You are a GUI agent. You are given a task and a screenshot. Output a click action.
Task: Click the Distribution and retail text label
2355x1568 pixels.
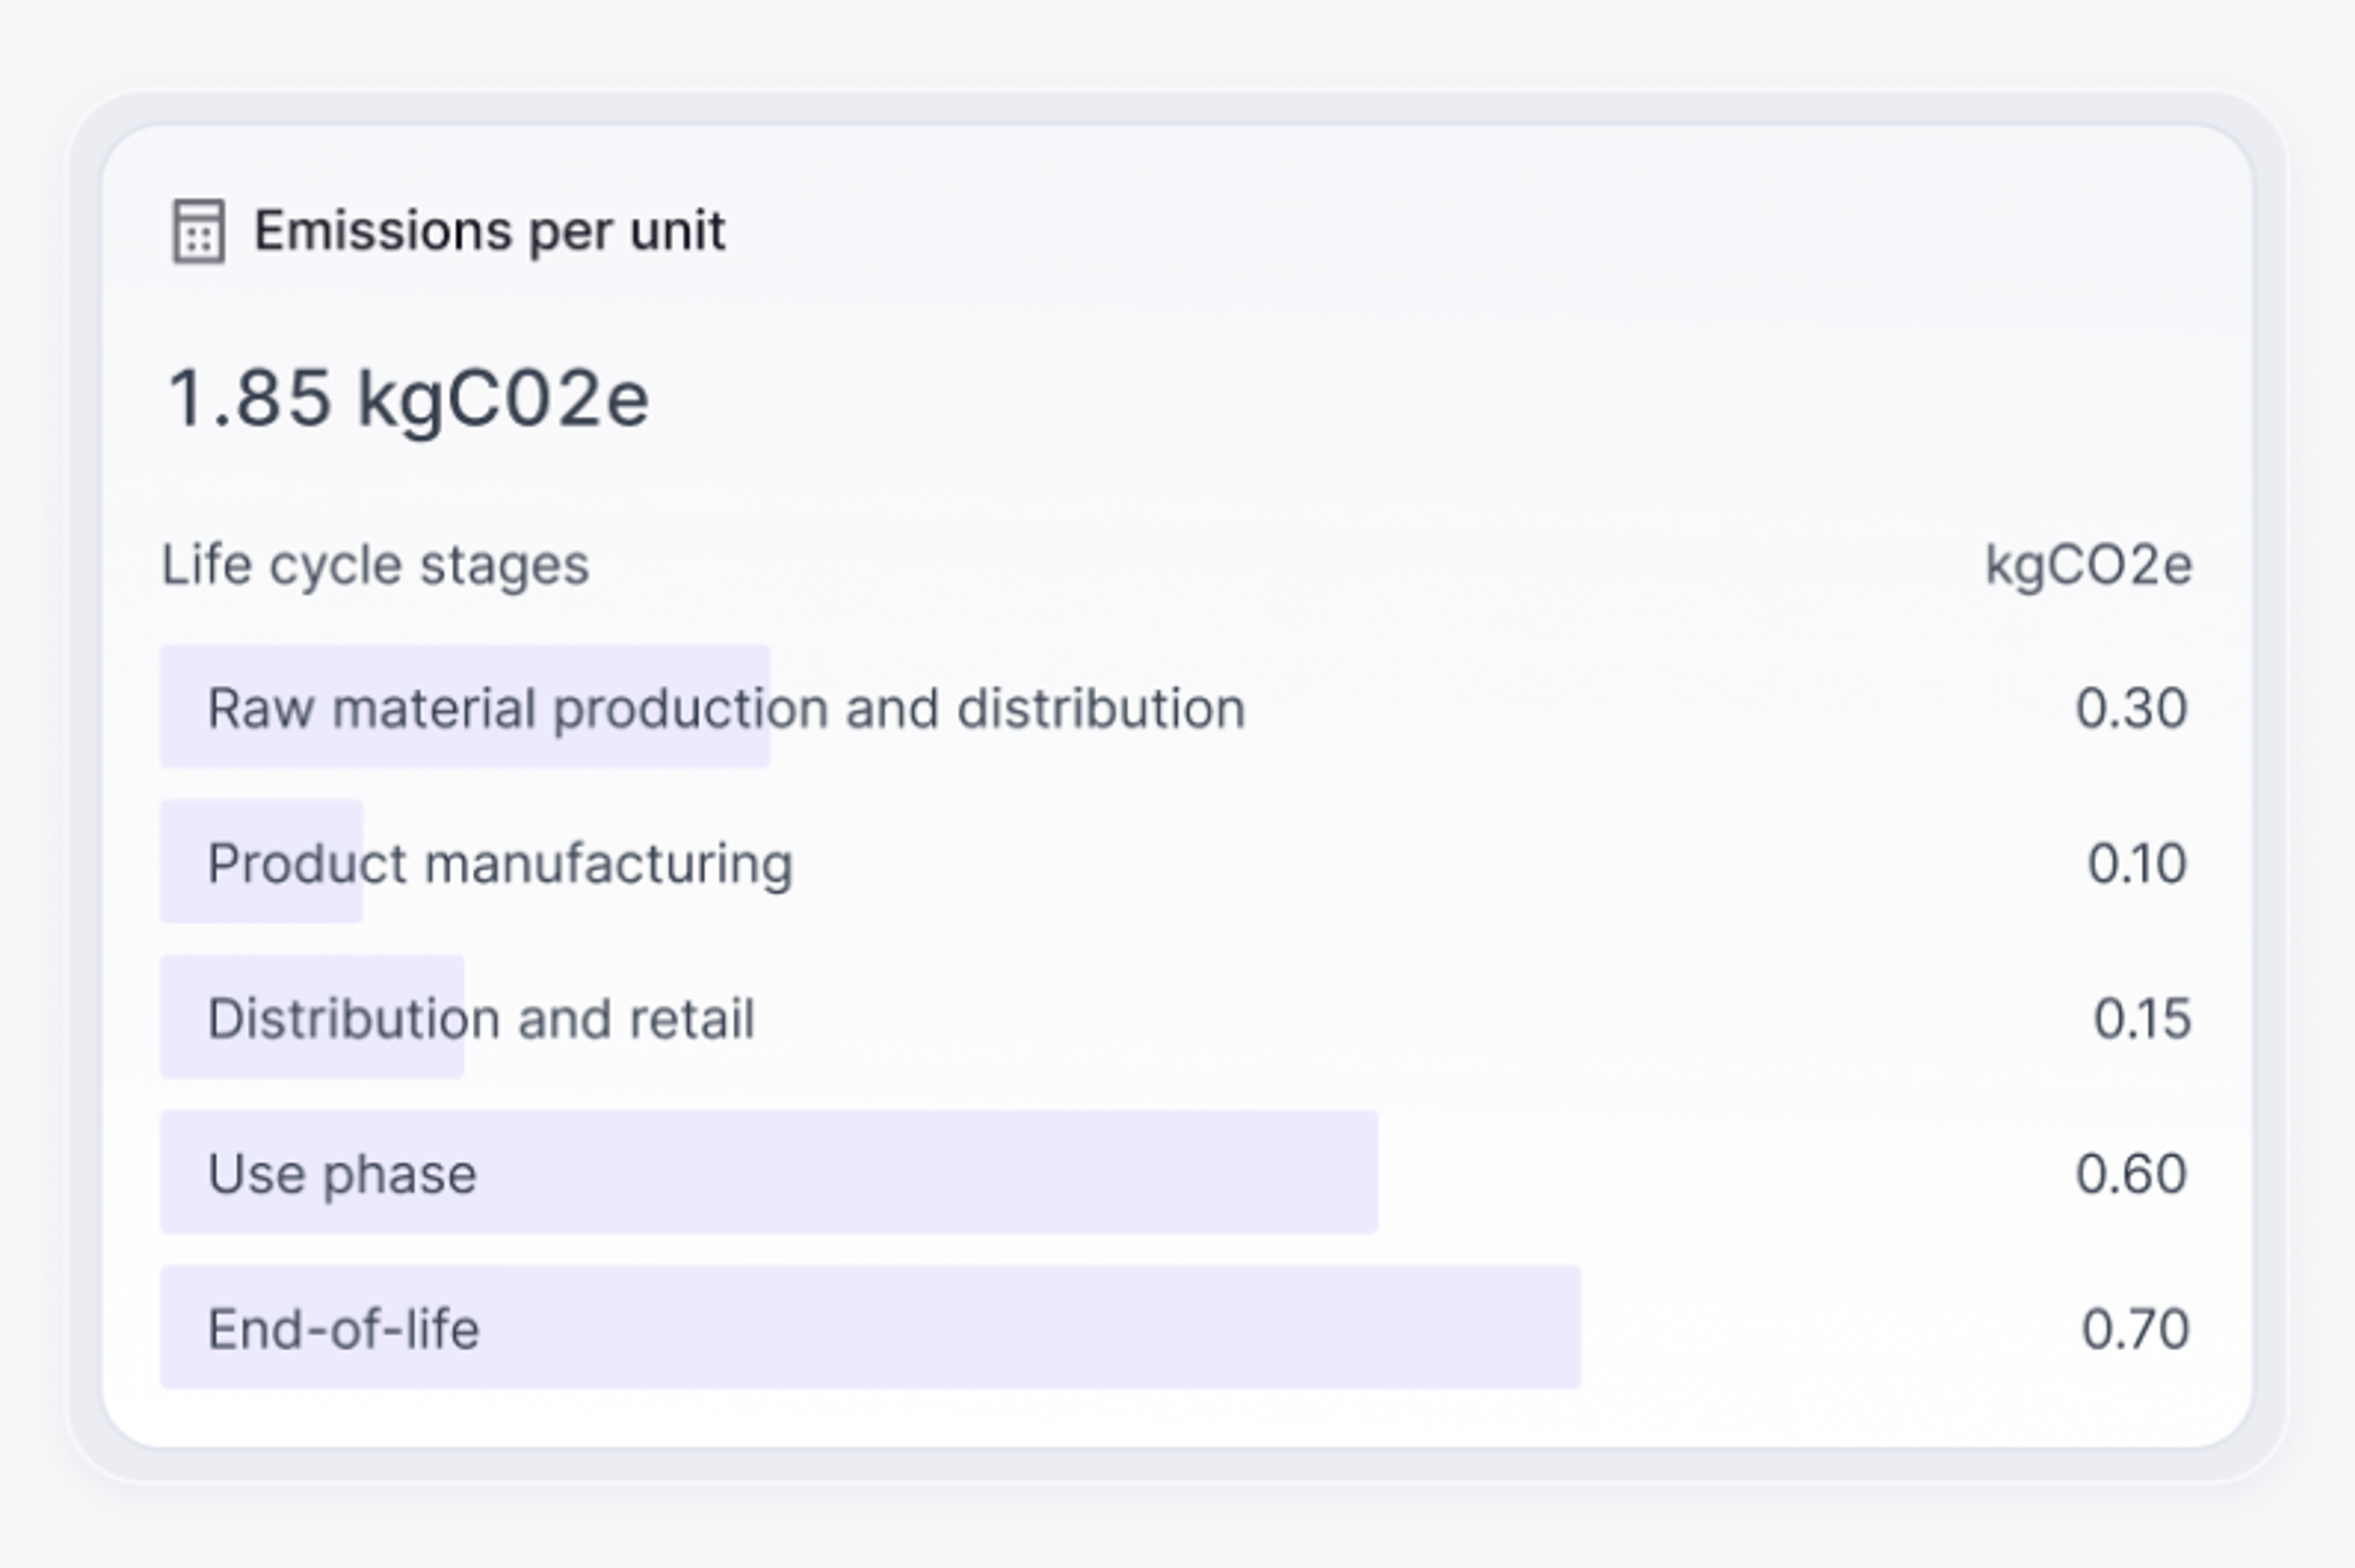[480, 1019]
